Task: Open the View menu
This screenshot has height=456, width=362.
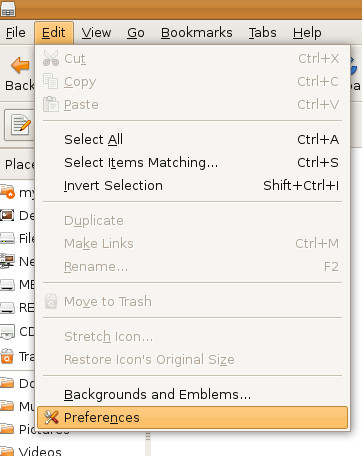Action: point(96,33)
